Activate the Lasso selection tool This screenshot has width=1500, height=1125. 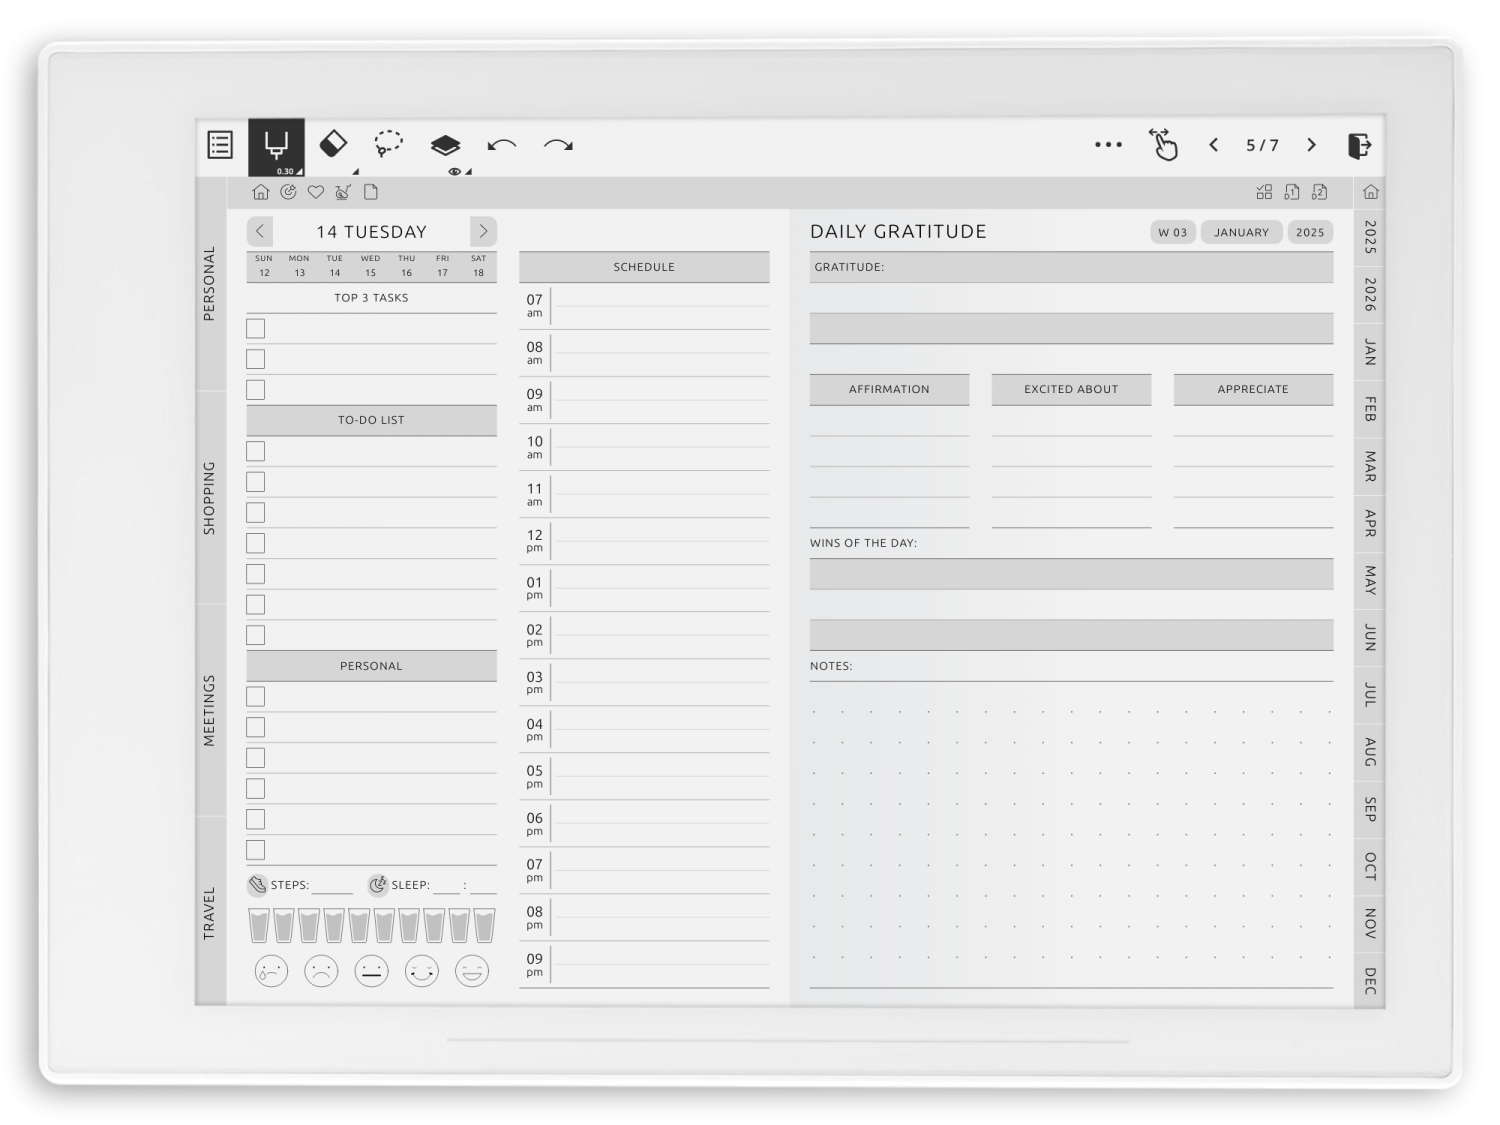(388, 145)
